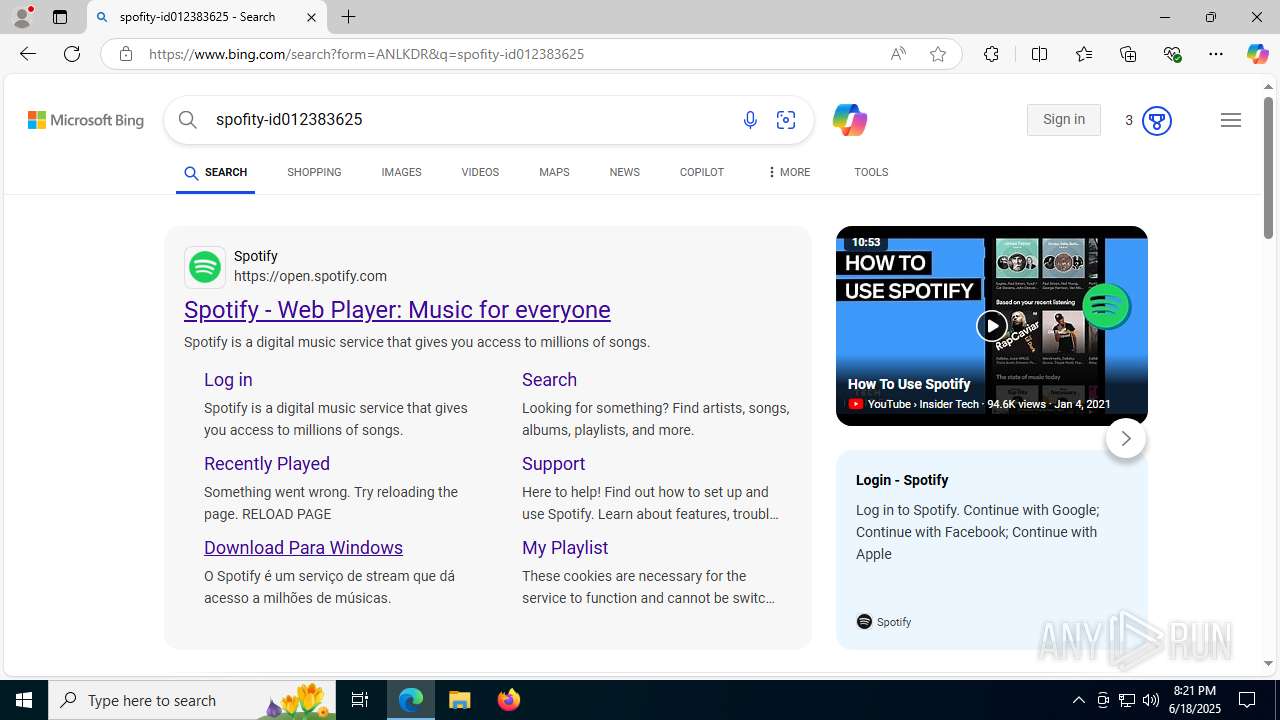Click the taskbar Type here to search box
The image size is (1280, 720).
[192, 700]
